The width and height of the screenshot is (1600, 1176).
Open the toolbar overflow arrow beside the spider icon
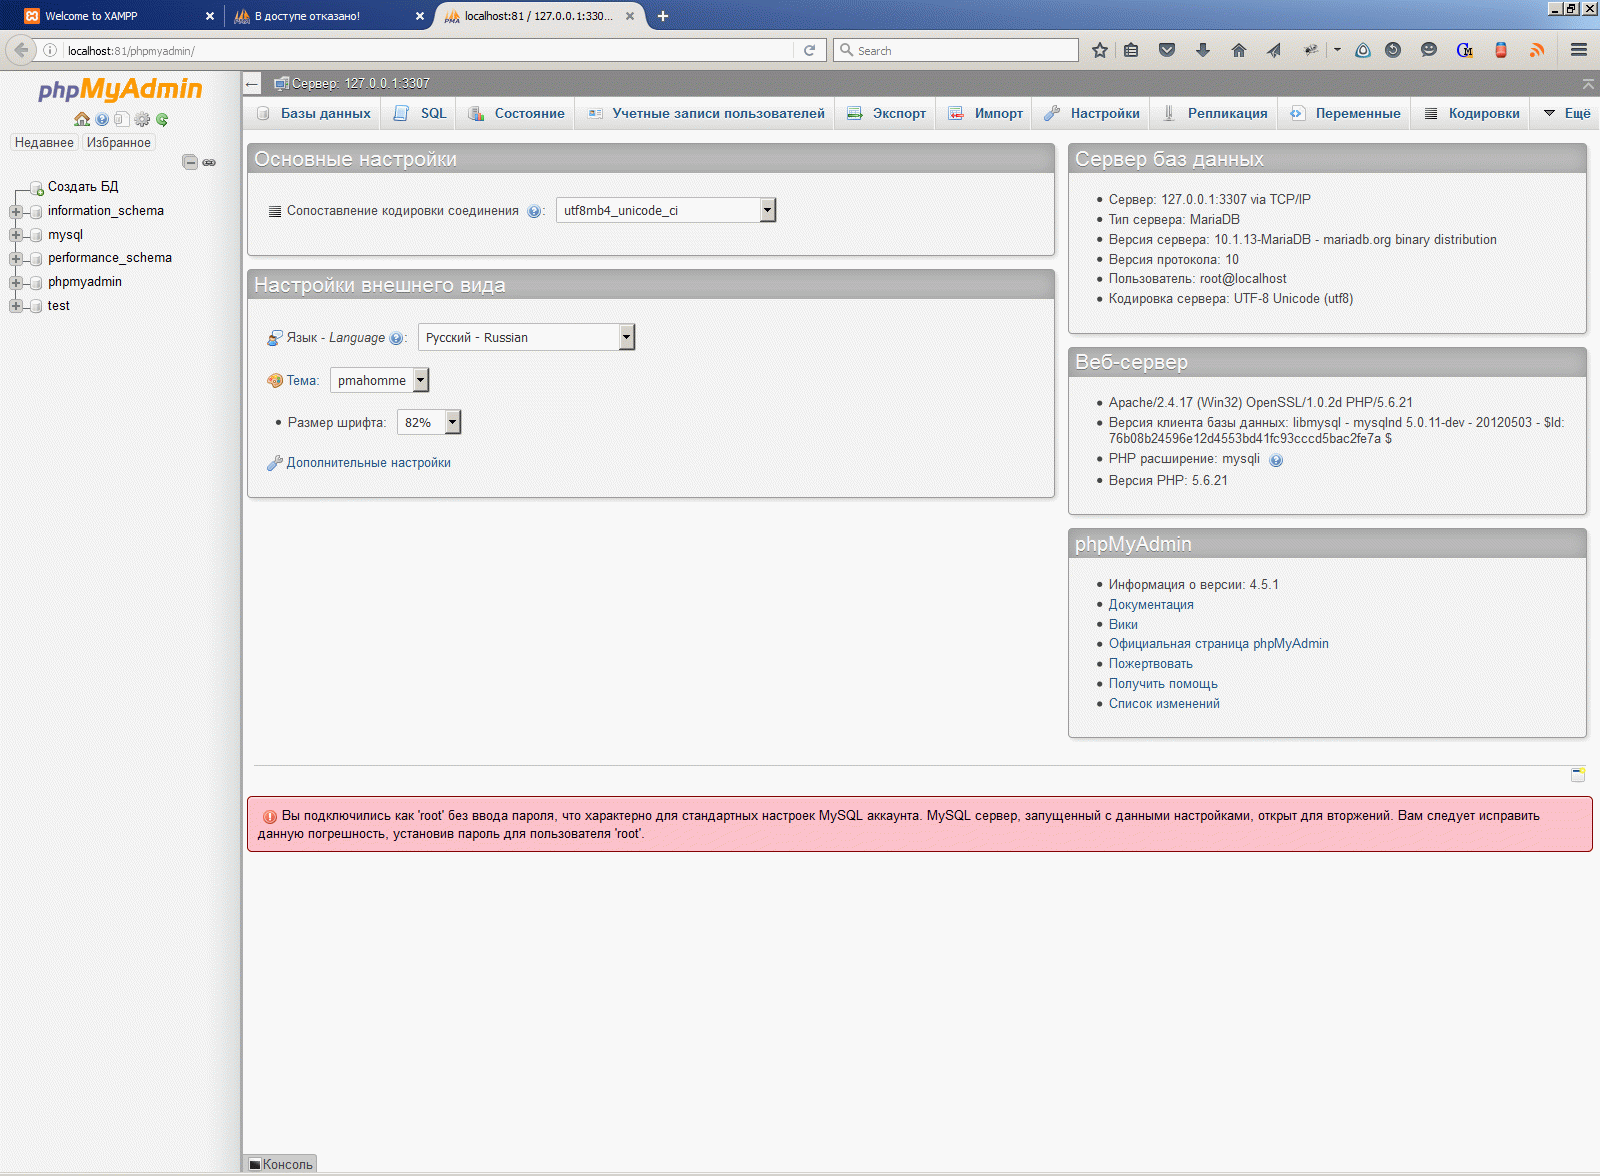point(1337,50)
